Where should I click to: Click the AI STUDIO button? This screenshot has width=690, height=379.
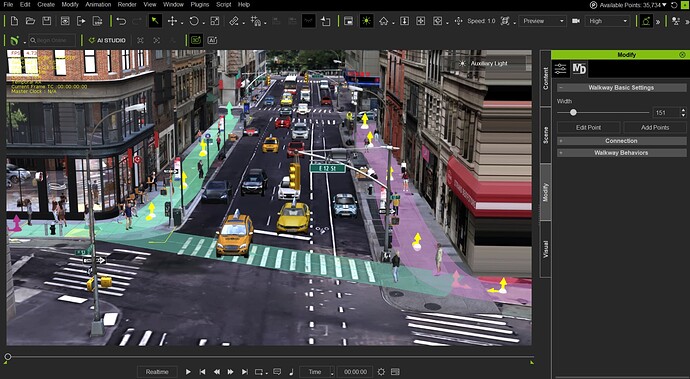click(107, 40)
